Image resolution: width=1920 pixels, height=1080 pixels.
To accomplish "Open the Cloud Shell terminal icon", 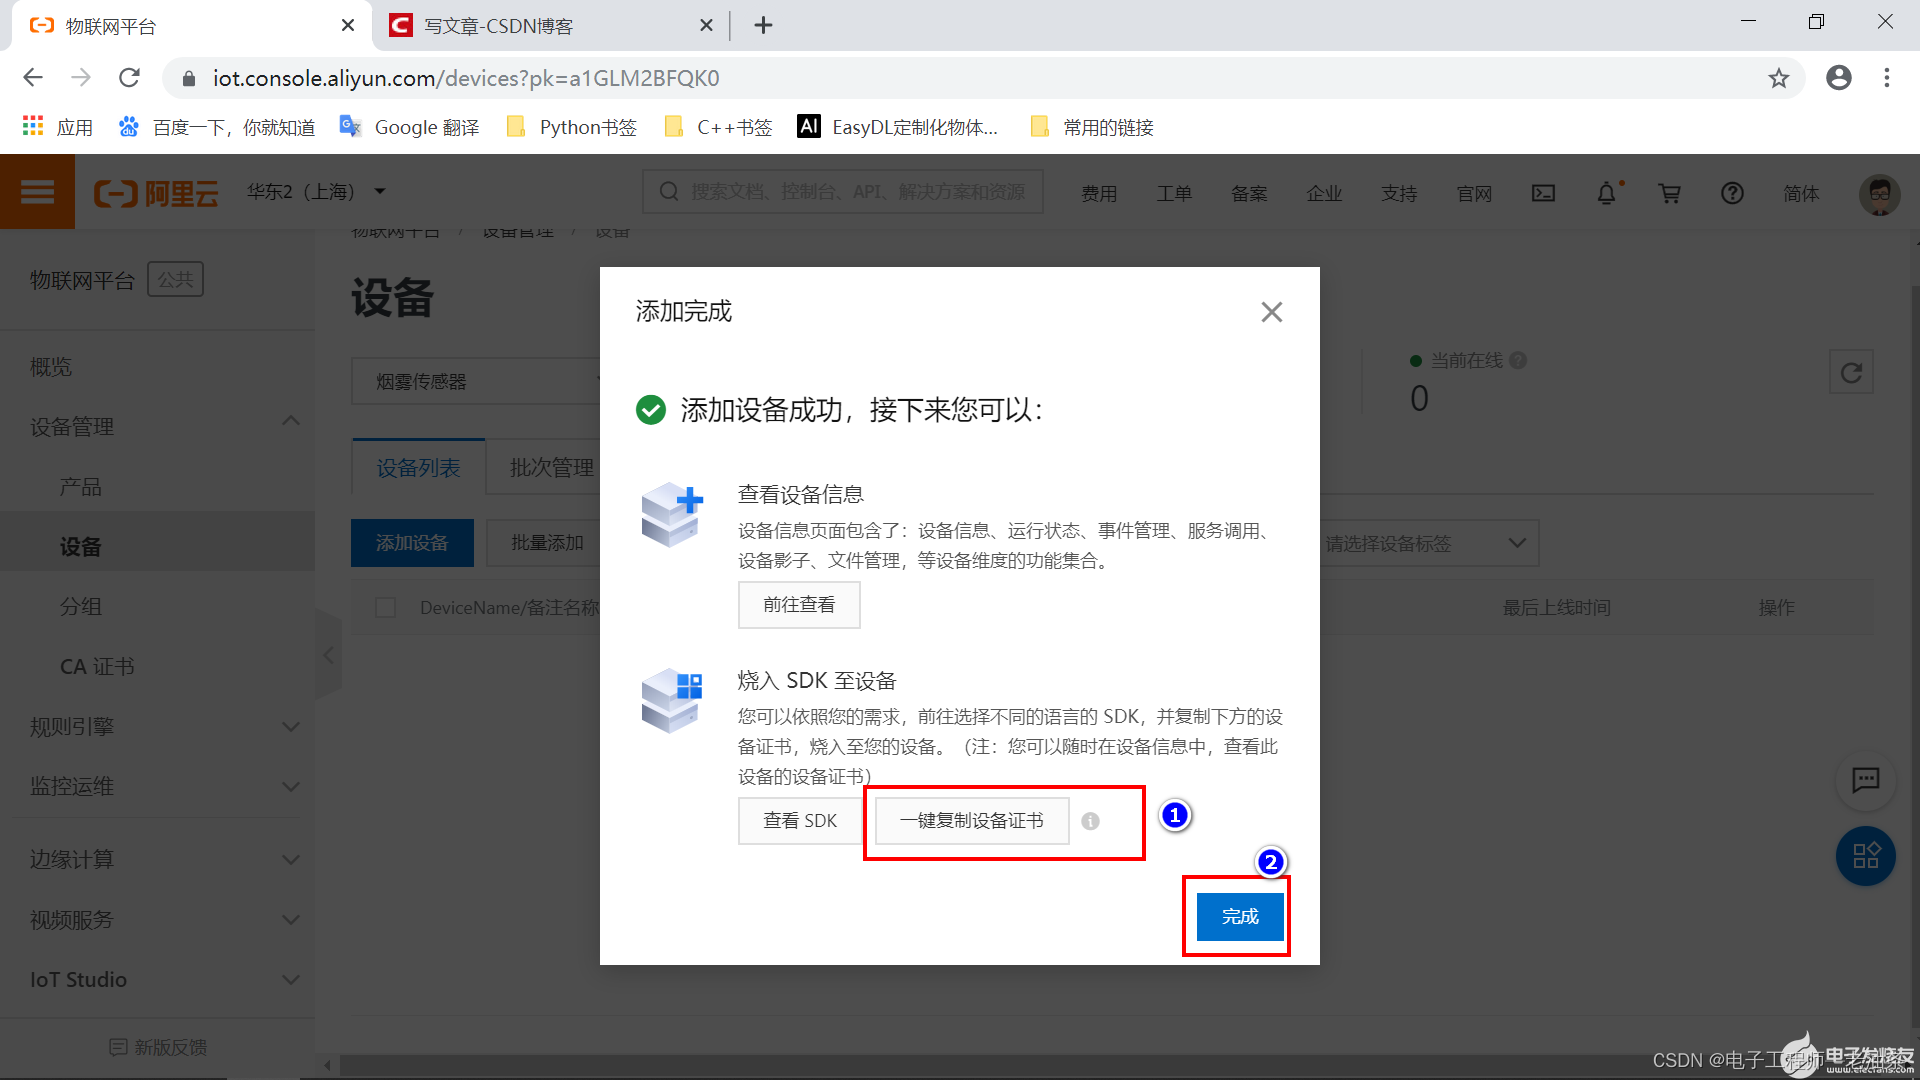I will (x=1543, y=193).
